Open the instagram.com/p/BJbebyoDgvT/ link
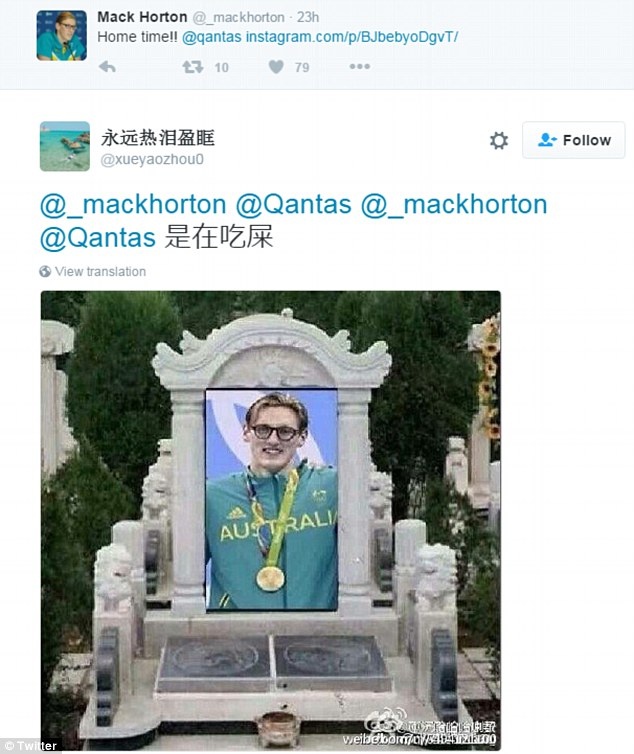 click(x=352, y=37)
